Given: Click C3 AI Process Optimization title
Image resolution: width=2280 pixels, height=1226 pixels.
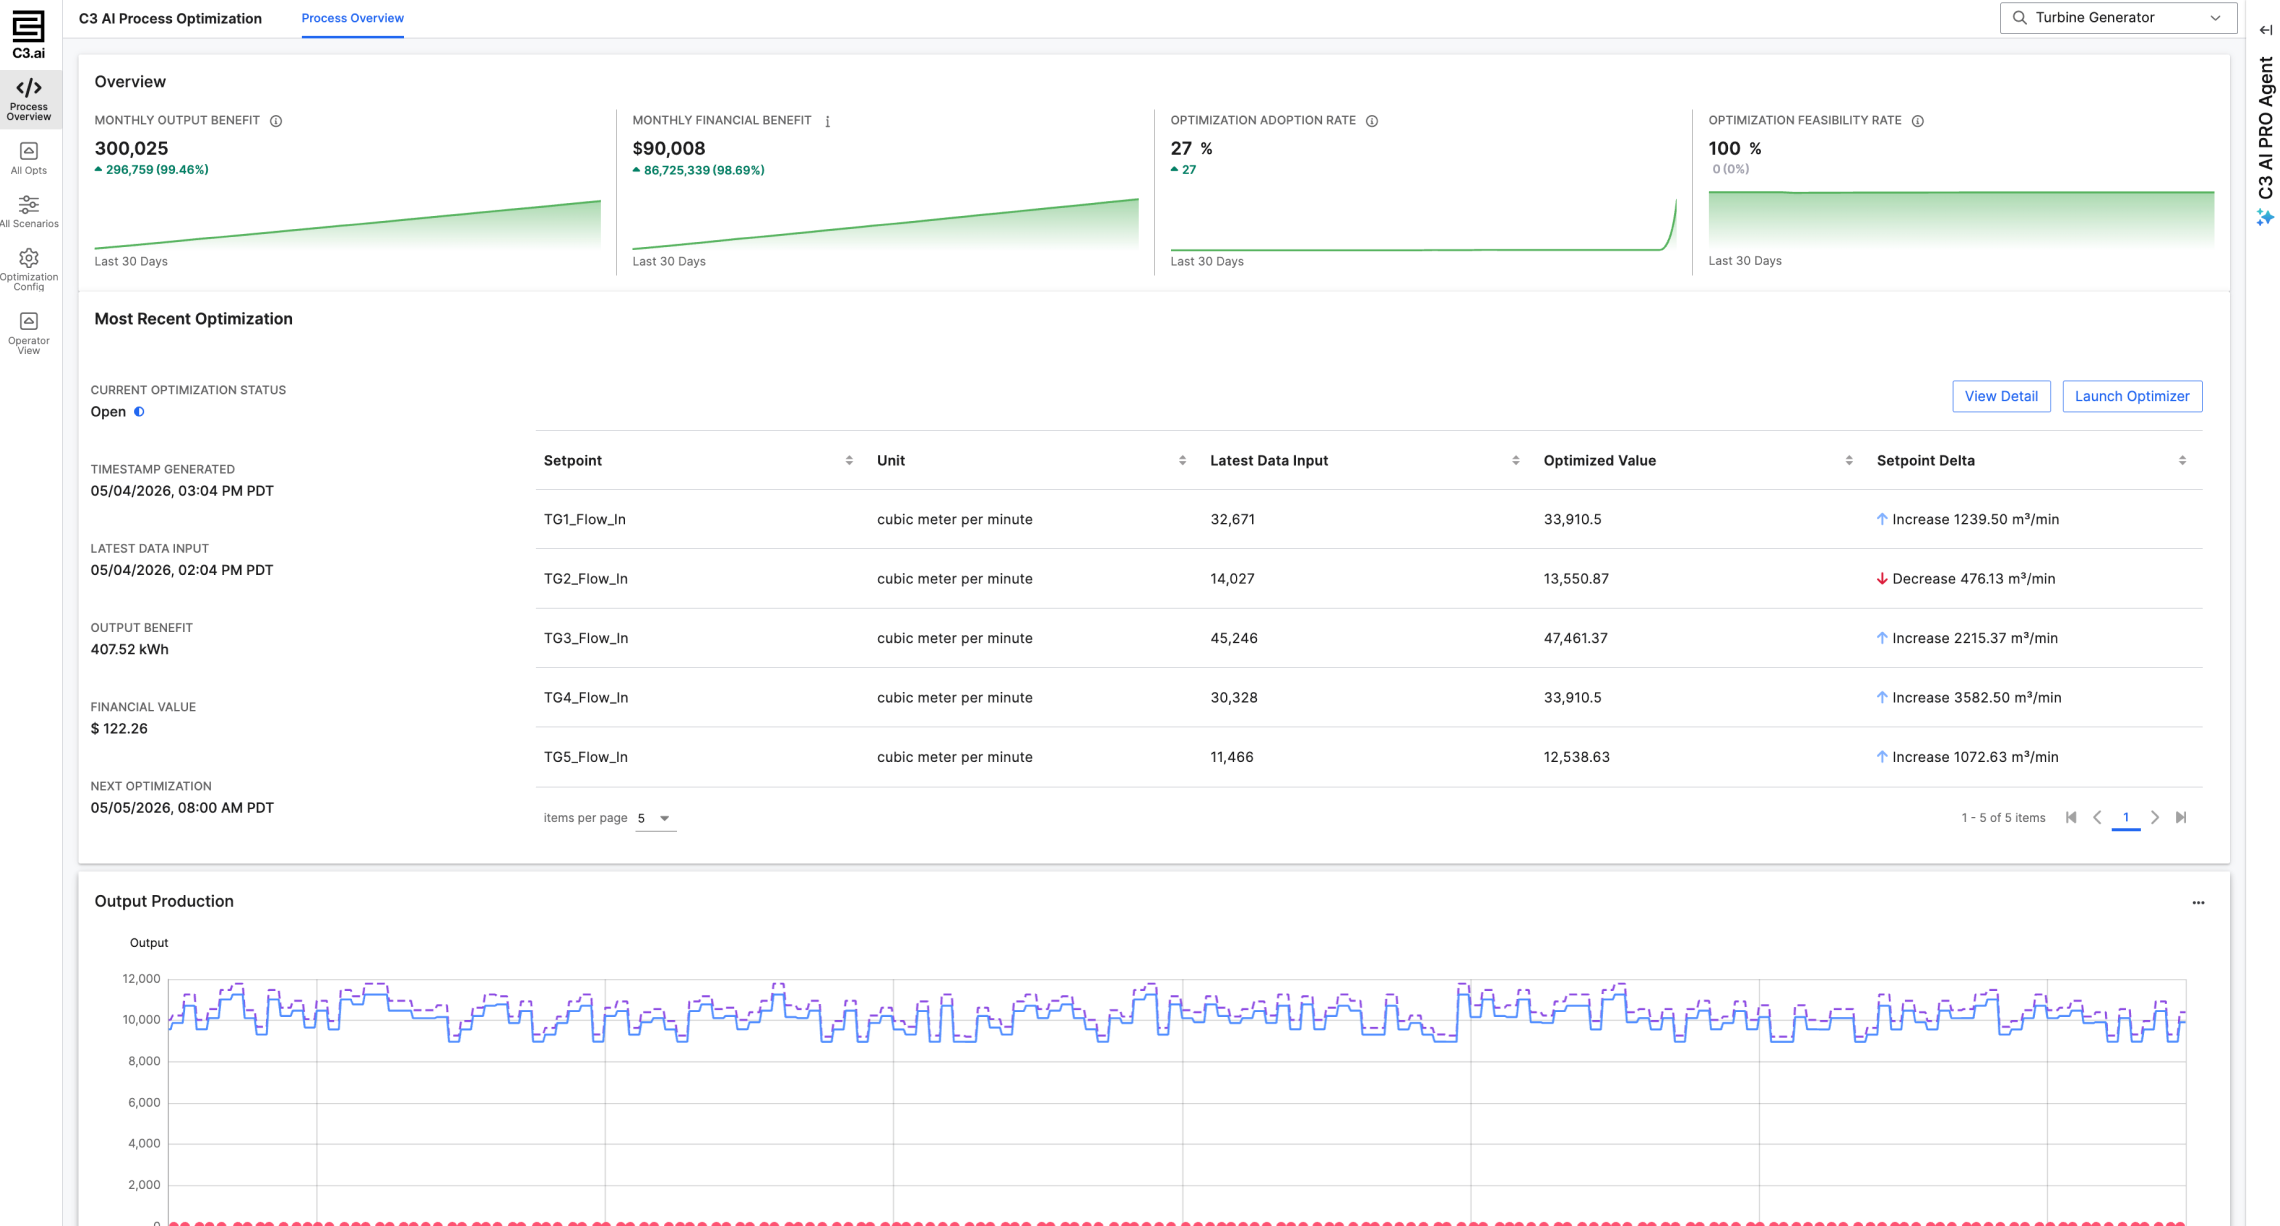Looking at the screenshot, I should click(170, 18).
